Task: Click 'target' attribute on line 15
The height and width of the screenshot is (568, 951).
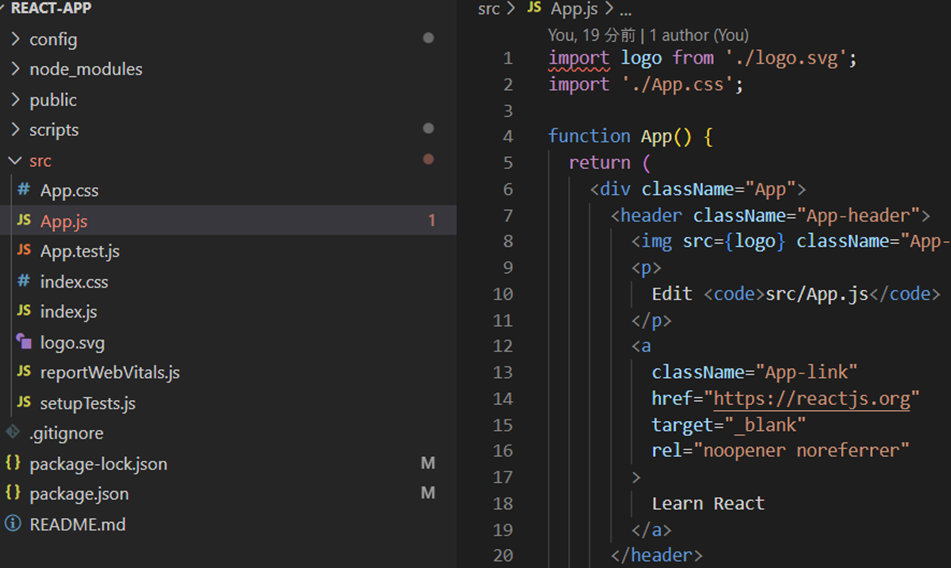Action: (x=682, y=425)
